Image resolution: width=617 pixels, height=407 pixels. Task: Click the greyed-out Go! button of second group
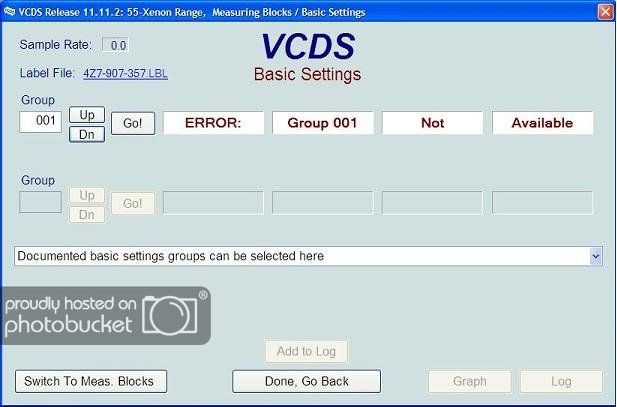click(133, 203)
